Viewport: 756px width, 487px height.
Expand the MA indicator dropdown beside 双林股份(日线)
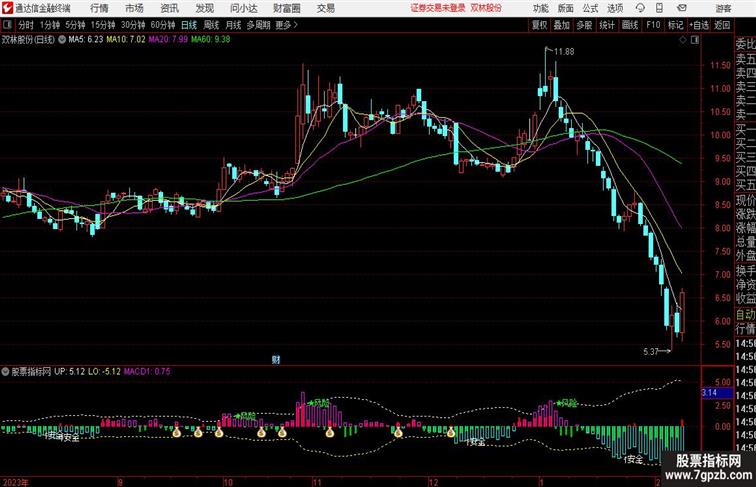coord(62,40)
